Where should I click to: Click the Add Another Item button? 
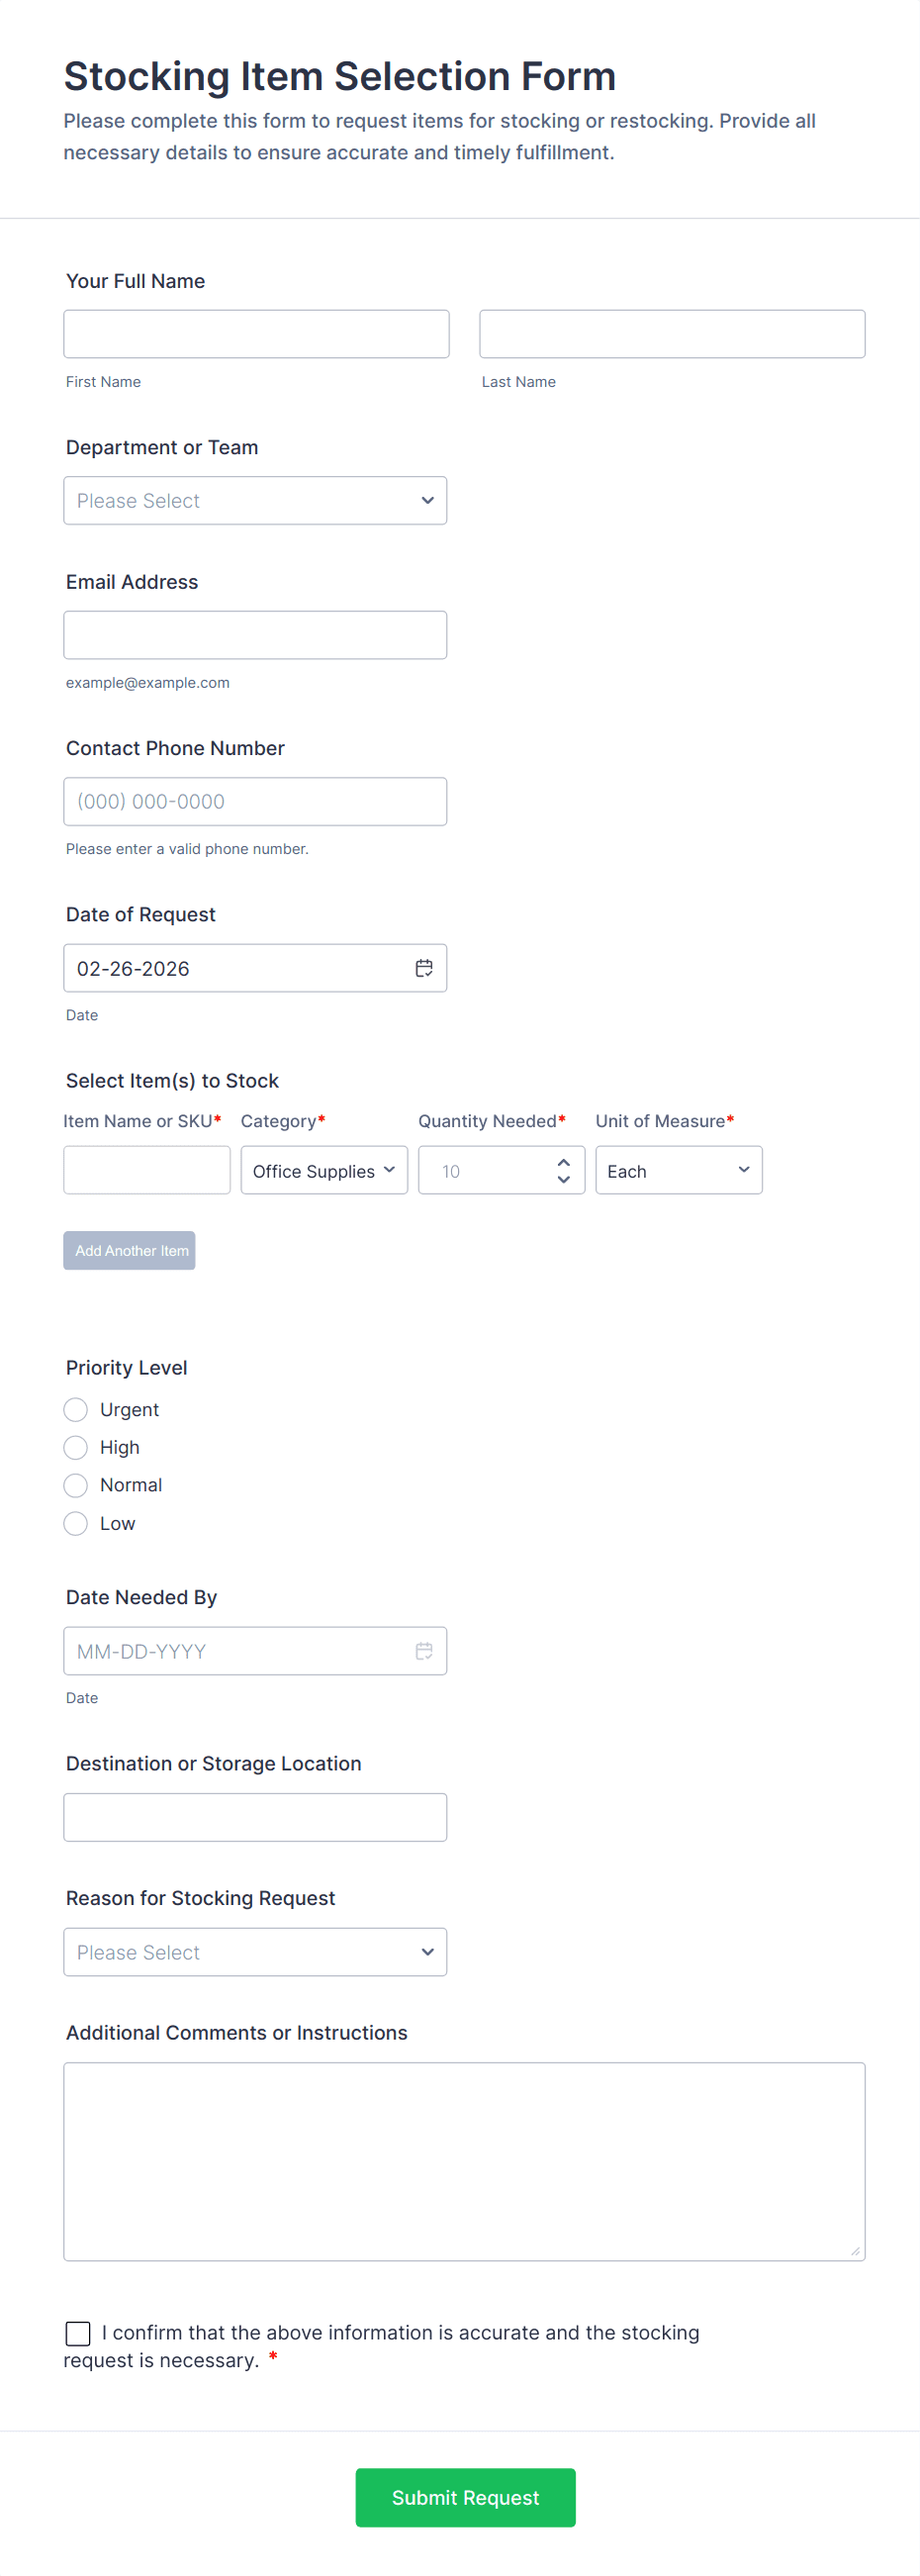[129, 1251]
